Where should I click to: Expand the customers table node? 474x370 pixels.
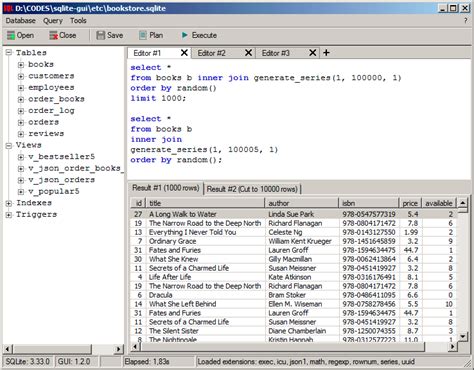coord(21,76)
